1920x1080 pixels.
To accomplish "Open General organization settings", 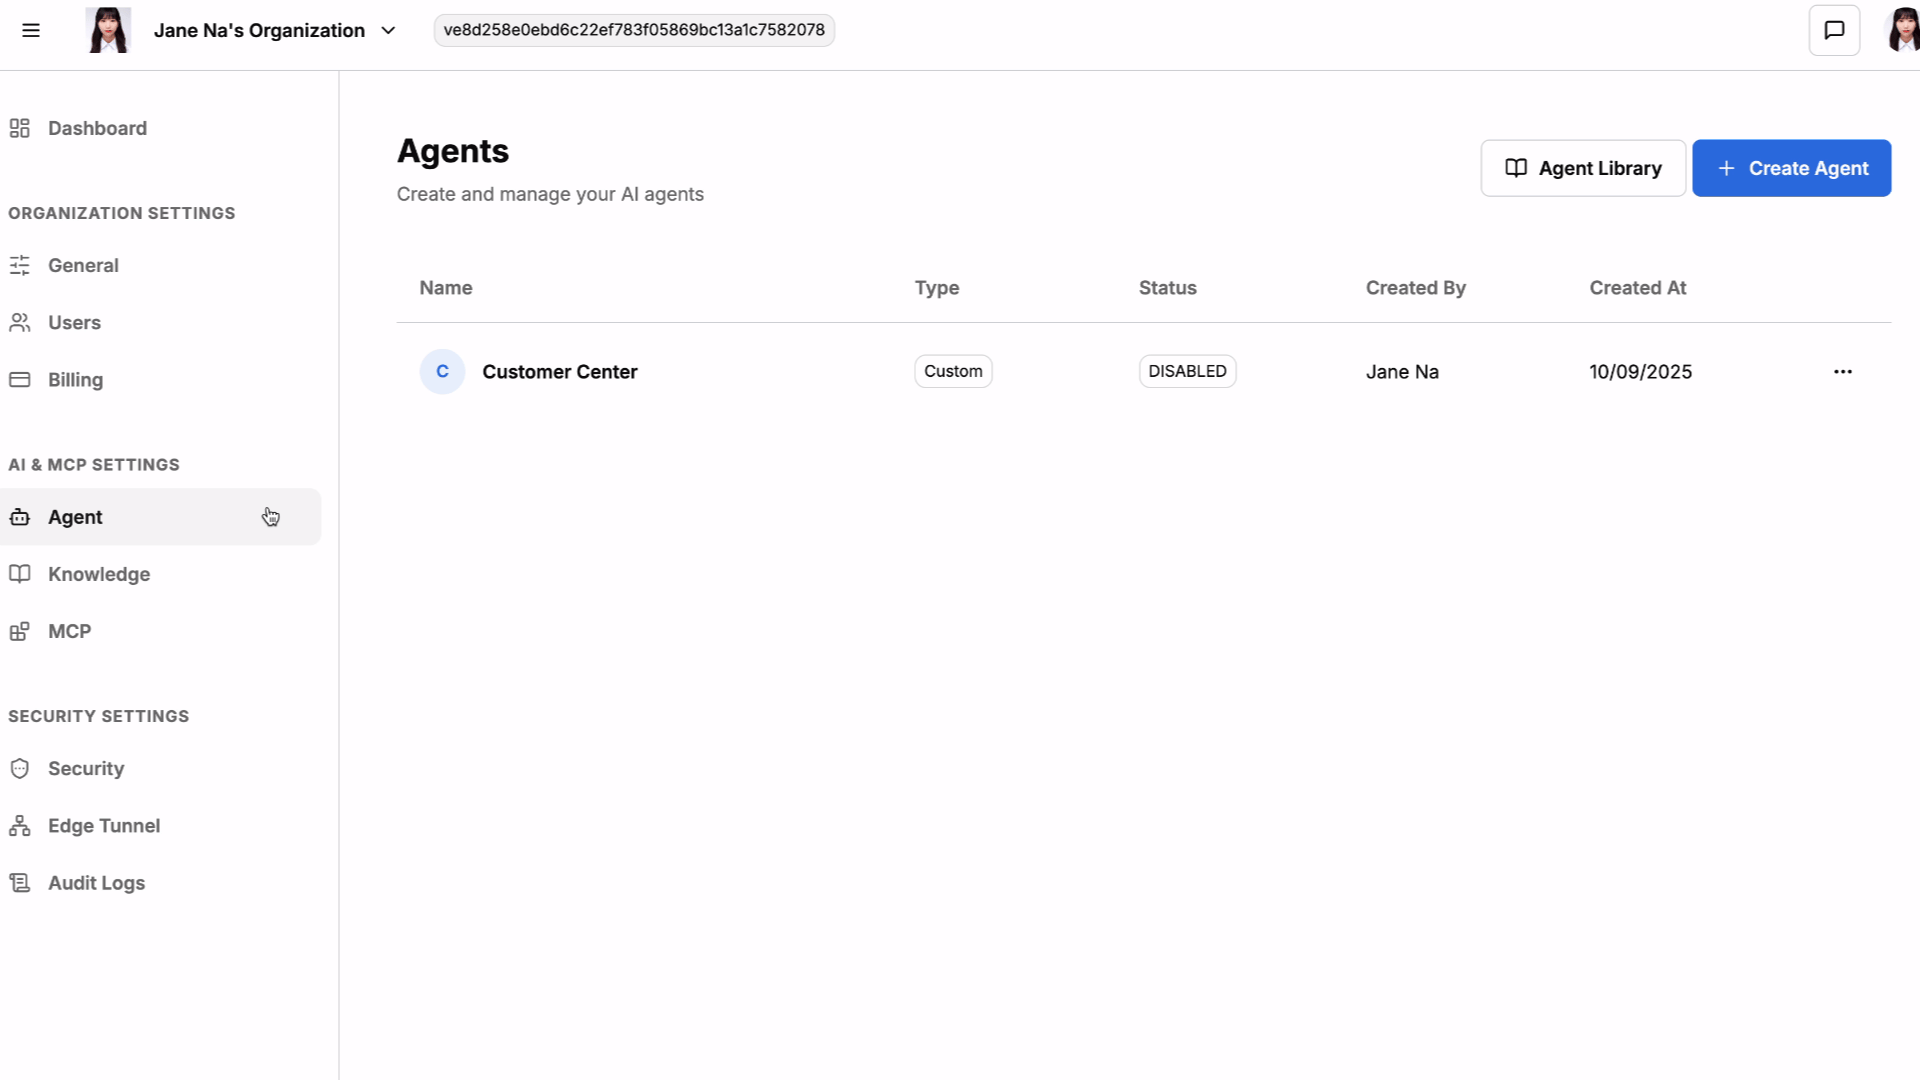I will (x=83, y=266).
